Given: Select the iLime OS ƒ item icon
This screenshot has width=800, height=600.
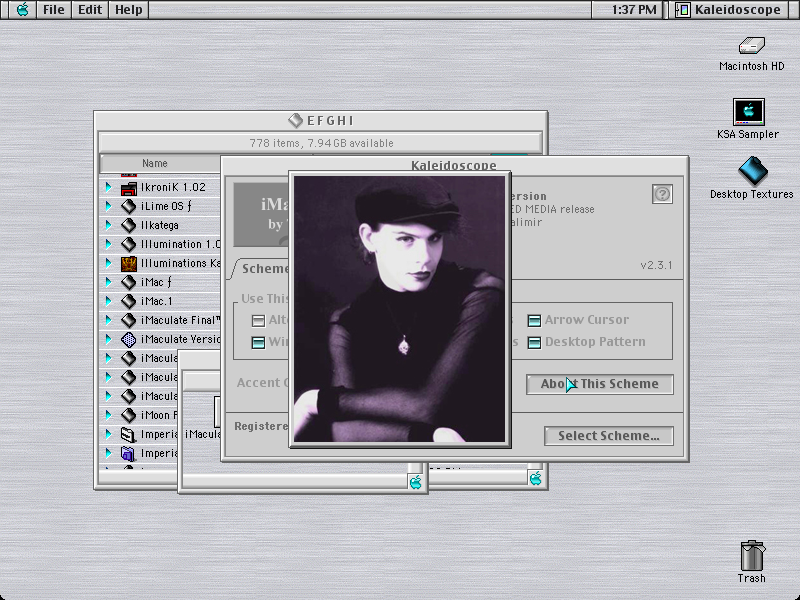Looking at the screenshot, I should tap(129, 206).
